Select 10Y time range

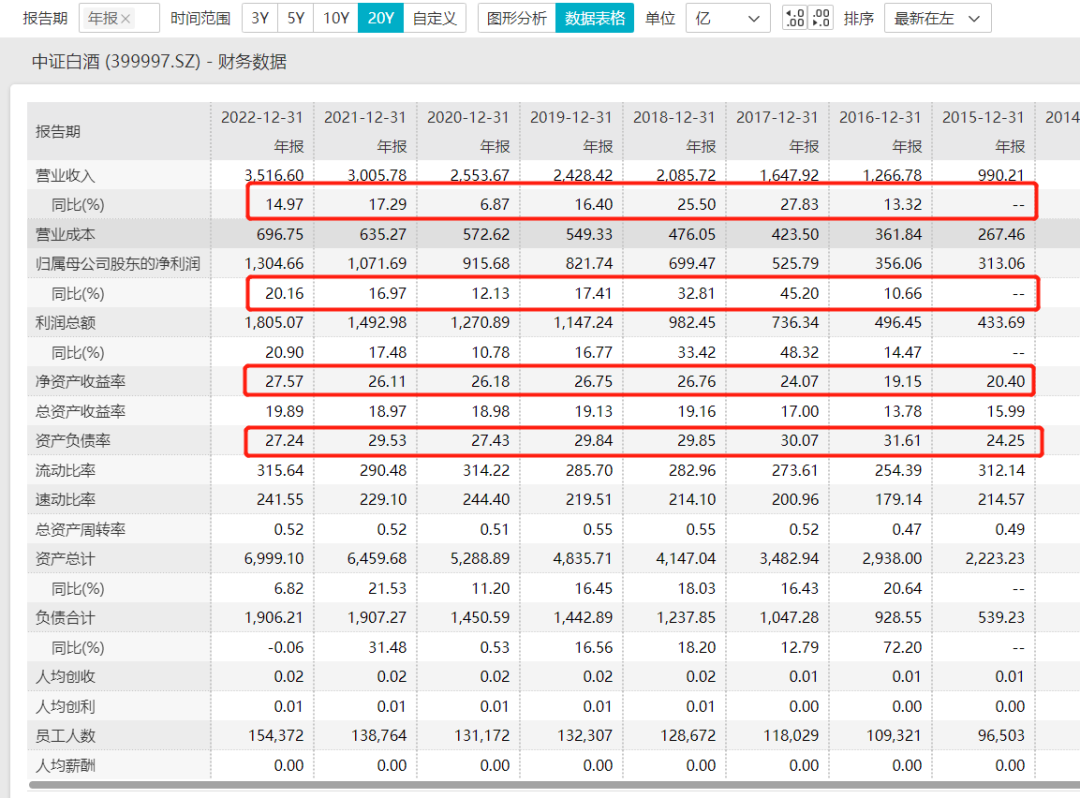pyautogui.click(x=336, y=18)
